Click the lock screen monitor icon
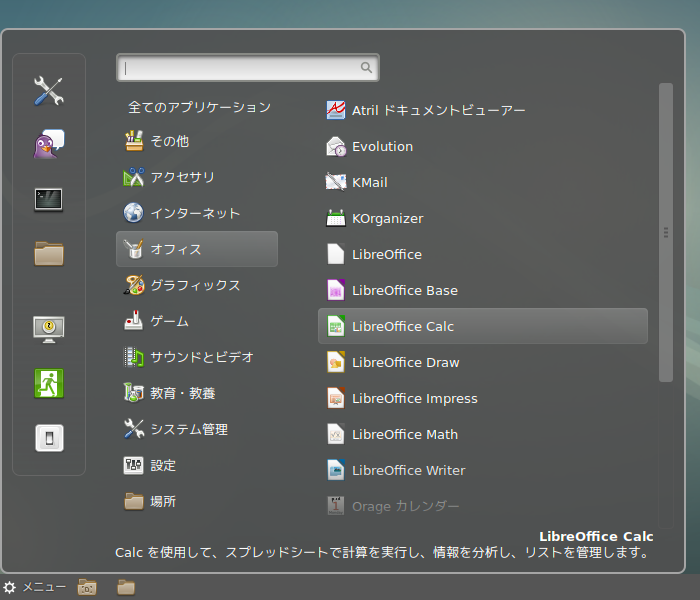Viewport: 700px width, 600px height. coord(49,329)
